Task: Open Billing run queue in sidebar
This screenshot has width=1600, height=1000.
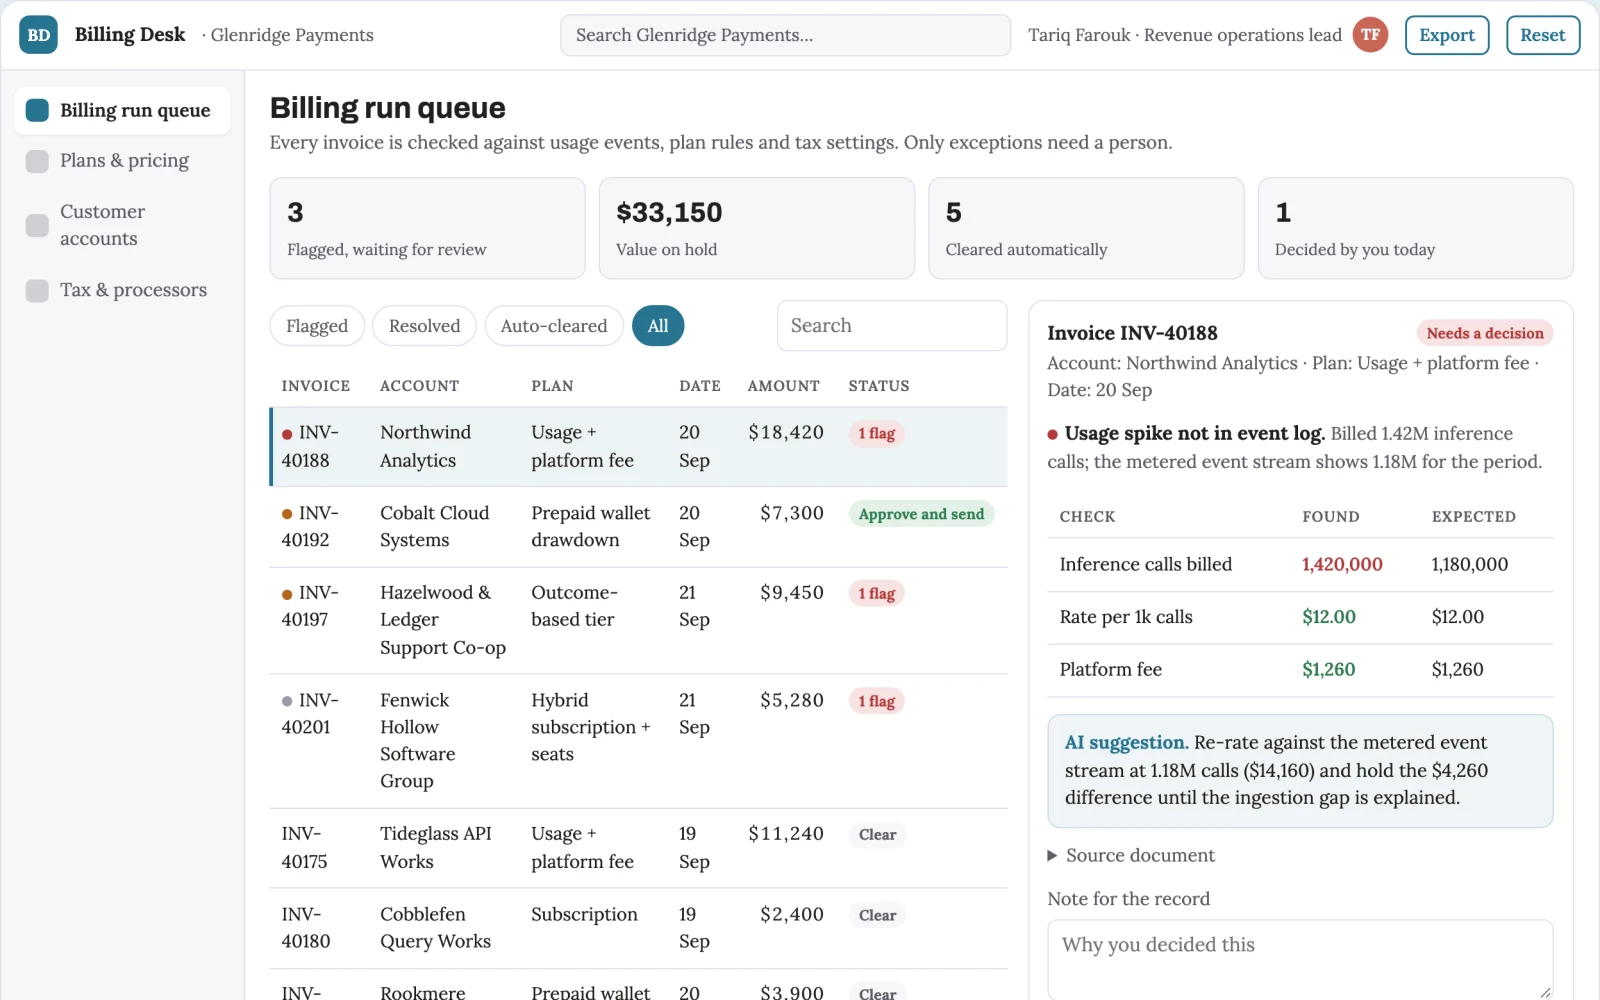Action: click(x=122, y=110)
